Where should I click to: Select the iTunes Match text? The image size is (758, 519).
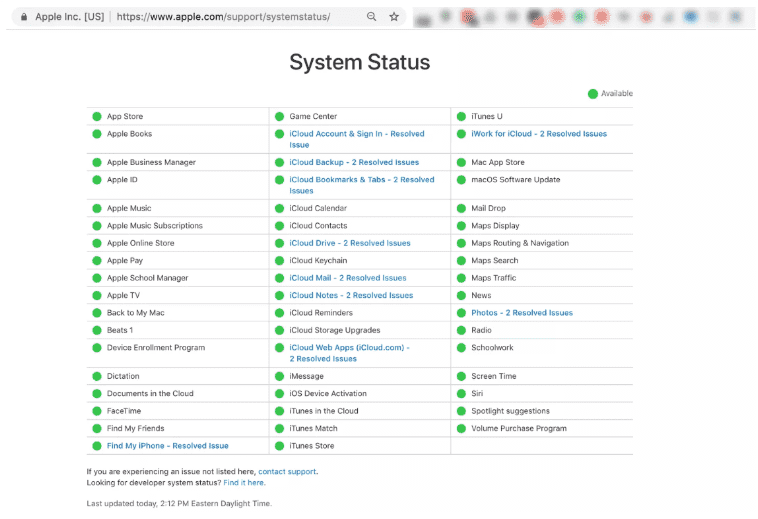[x=313, y=428]
